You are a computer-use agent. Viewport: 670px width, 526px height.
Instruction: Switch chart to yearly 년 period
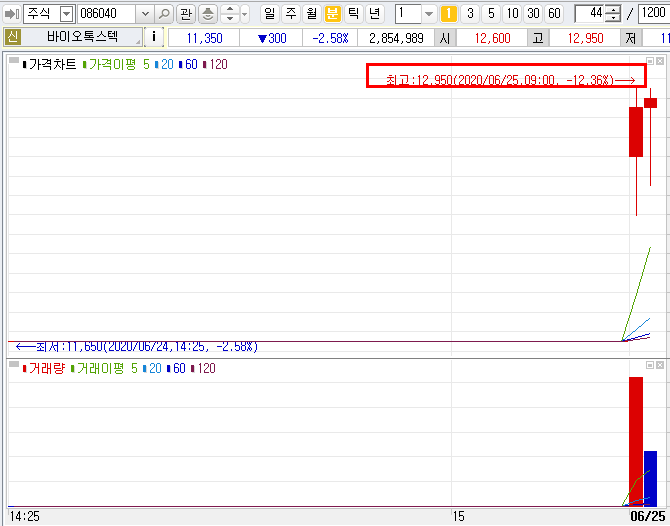374,14
